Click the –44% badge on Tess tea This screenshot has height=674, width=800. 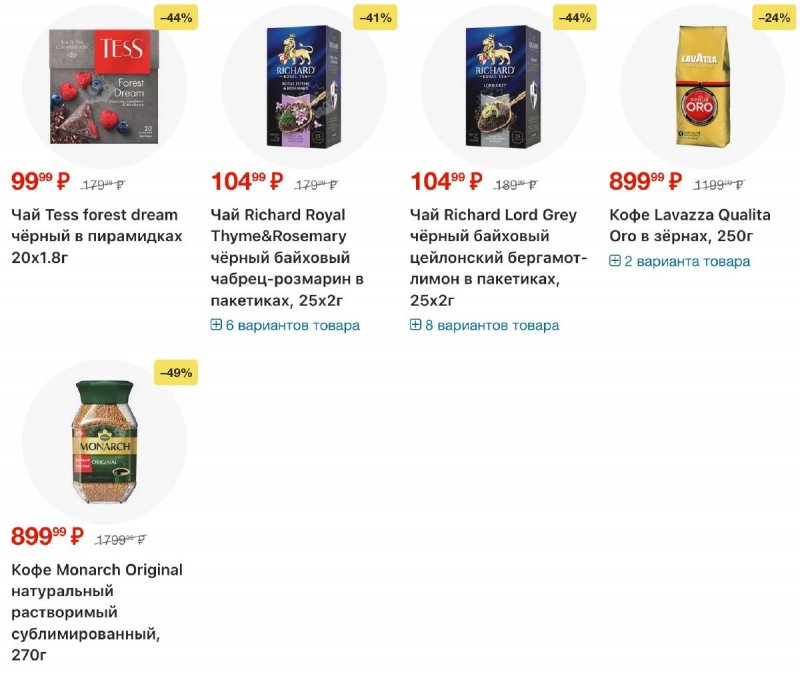pos(176,17)
